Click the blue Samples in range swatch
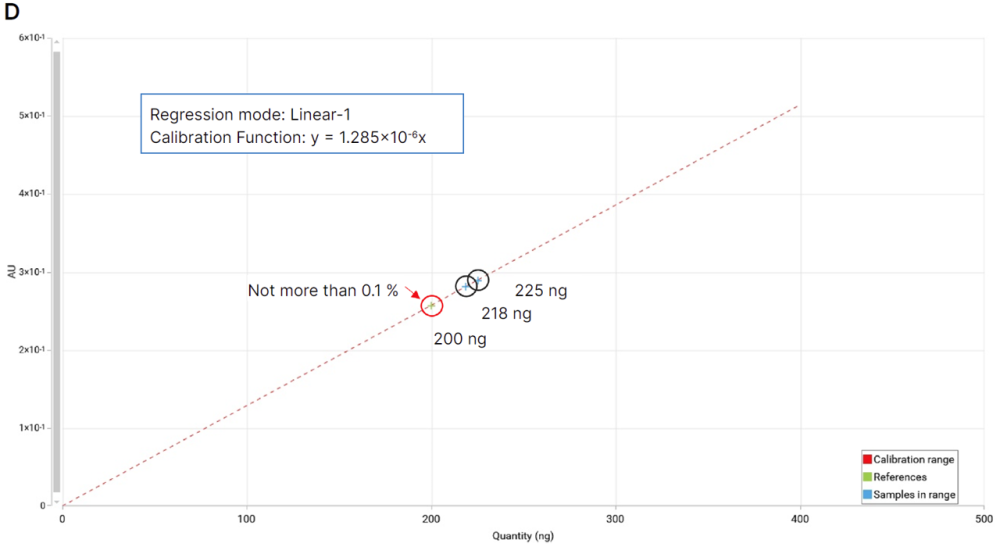The image size is (1000, 547). click(867, 495)
